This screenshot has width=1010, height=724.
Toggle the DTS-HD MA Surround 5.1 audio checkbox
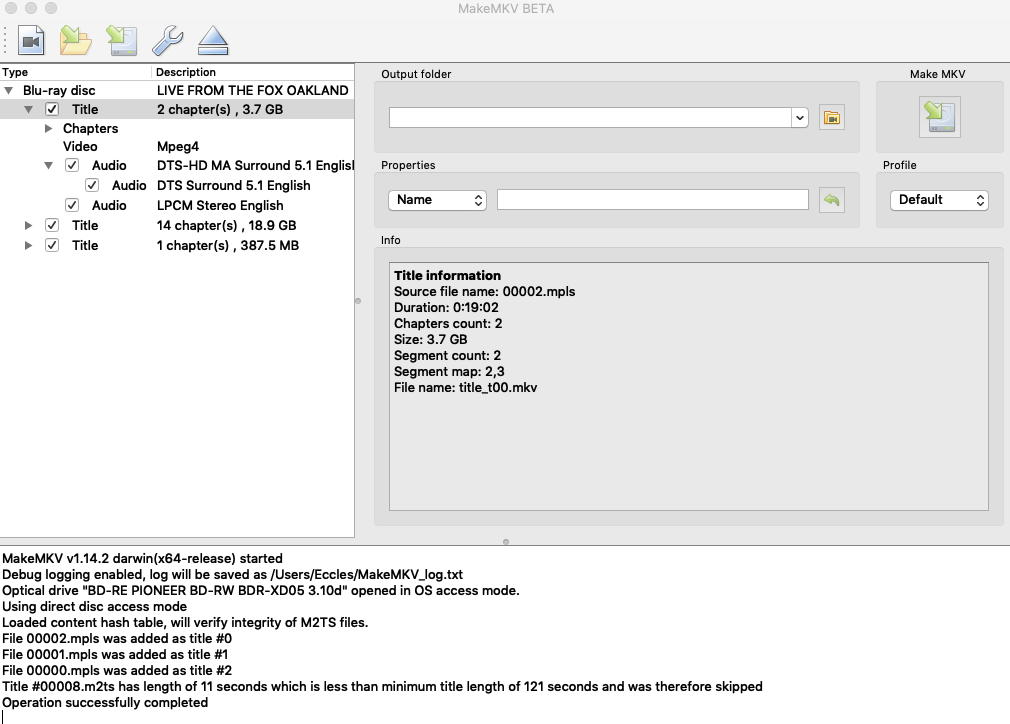[72, 166]
